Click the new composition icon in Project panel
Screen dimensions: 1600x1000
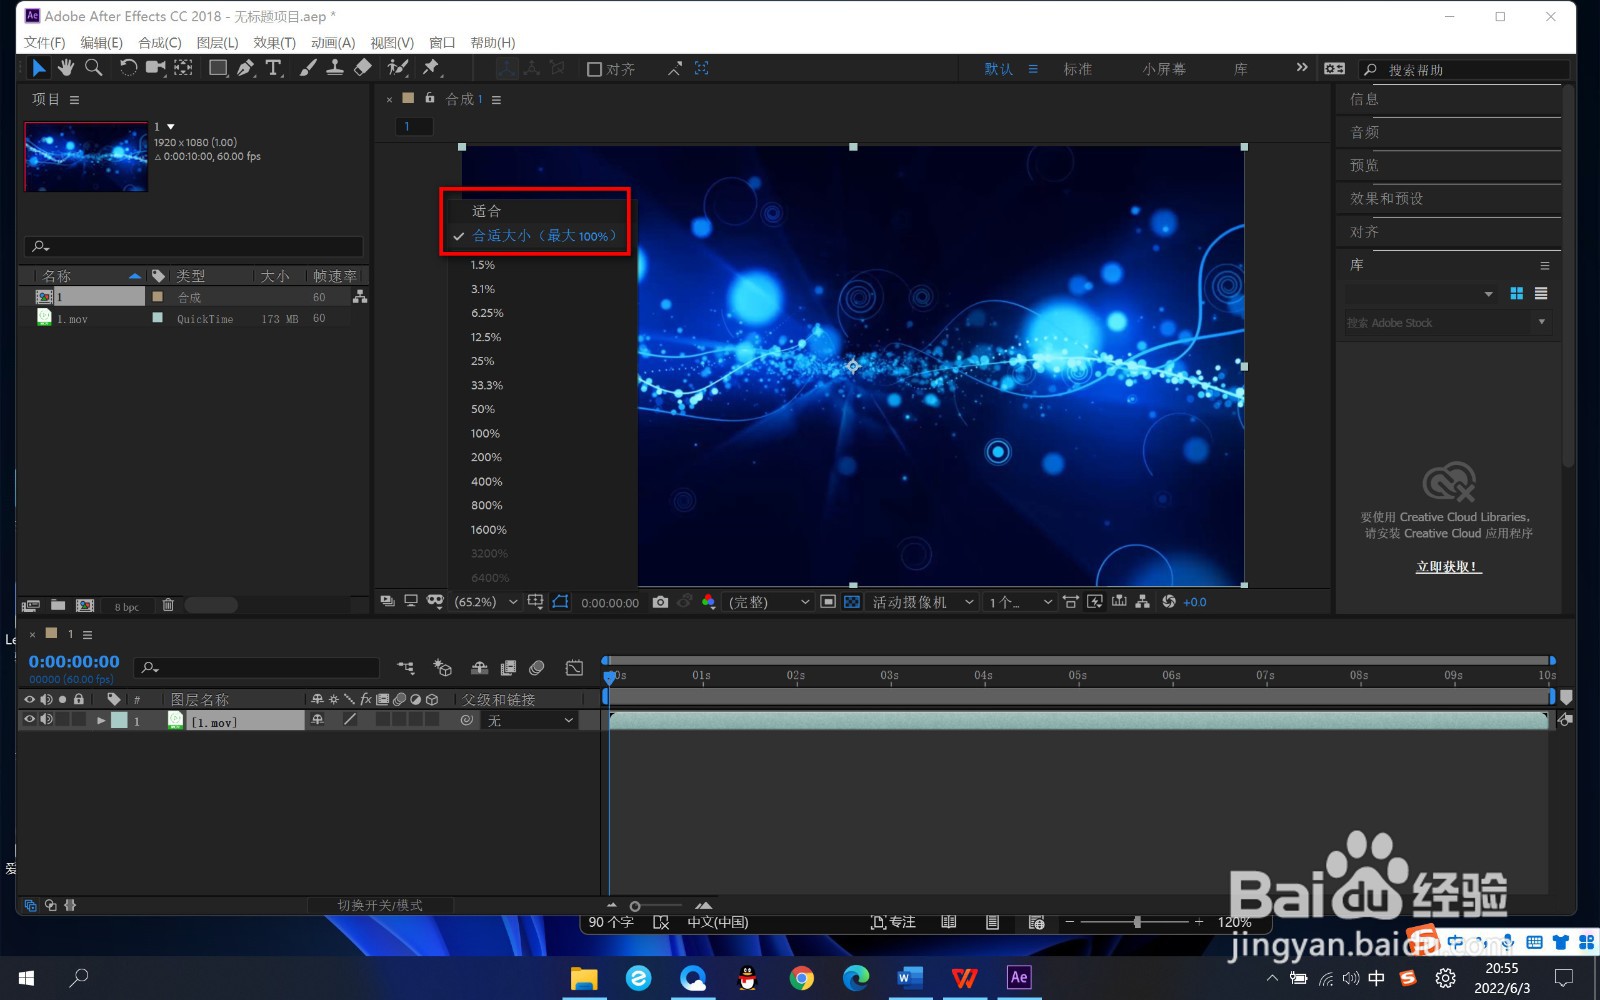tap(85, 605)
